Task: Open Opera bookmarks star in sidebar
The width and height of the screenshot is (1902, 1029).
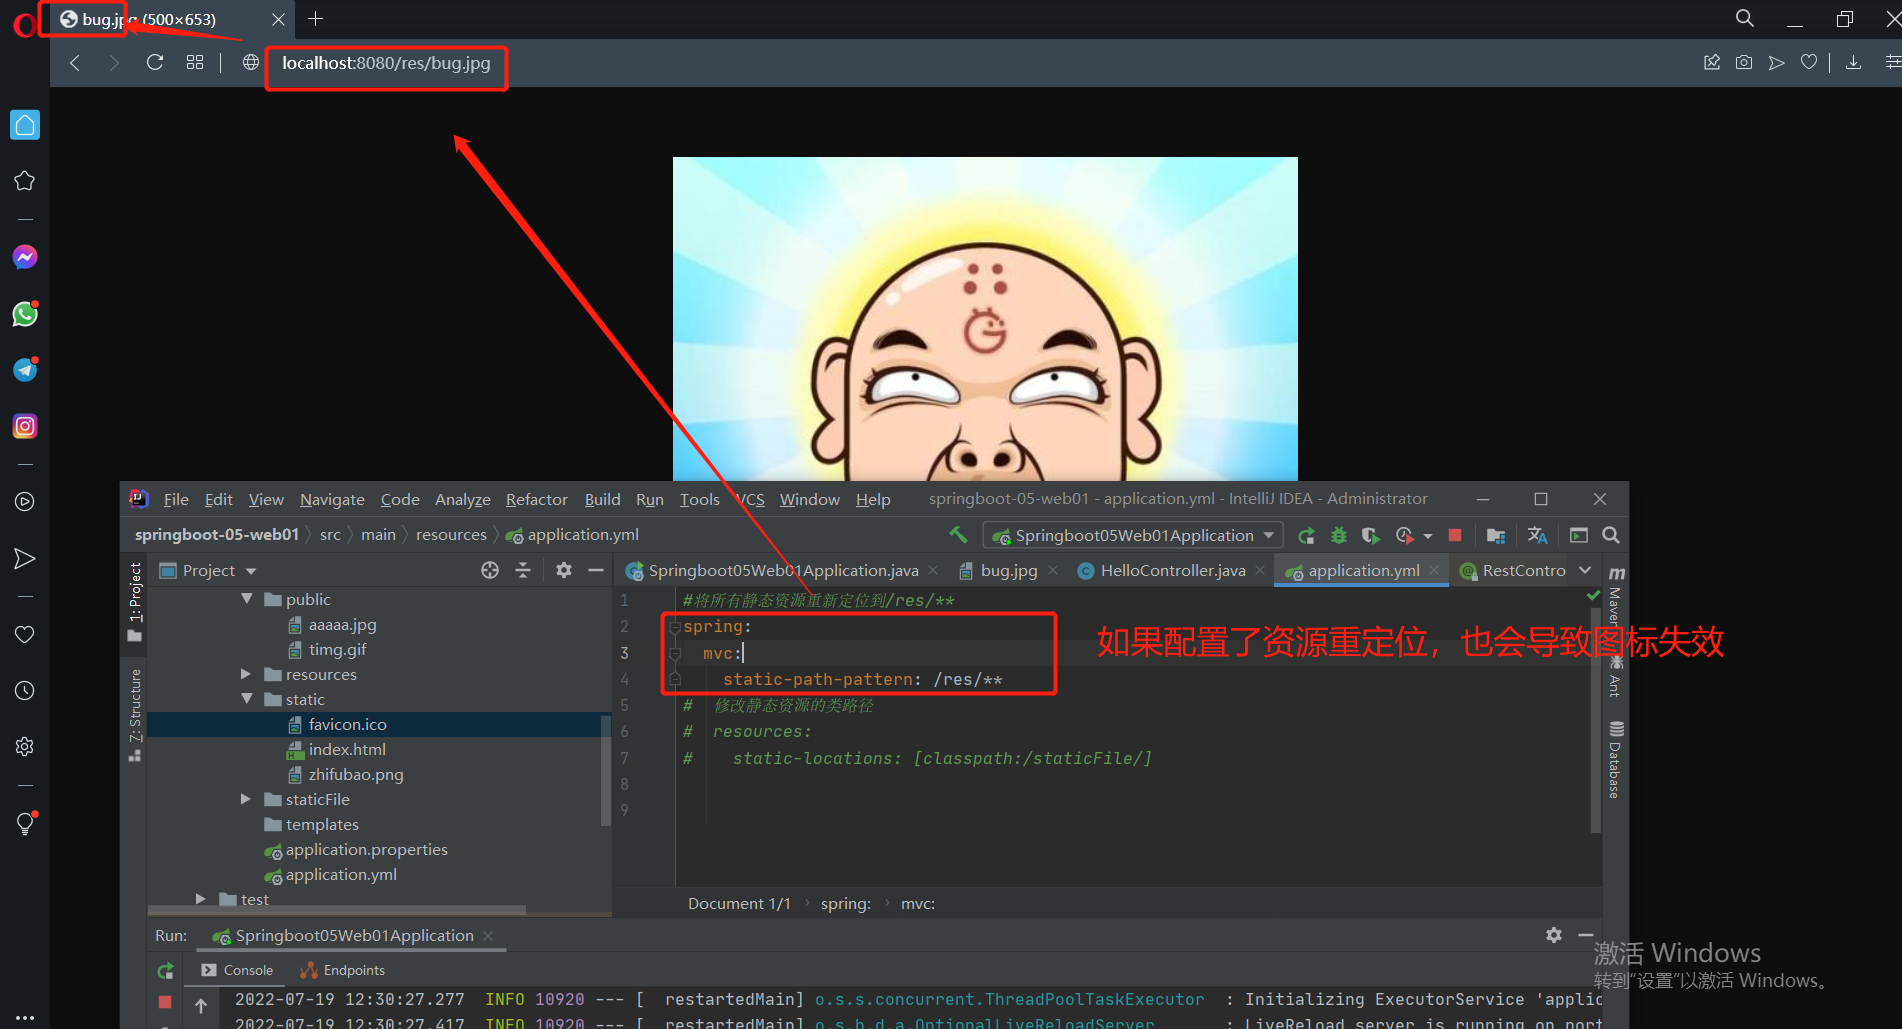Action: 25,181
